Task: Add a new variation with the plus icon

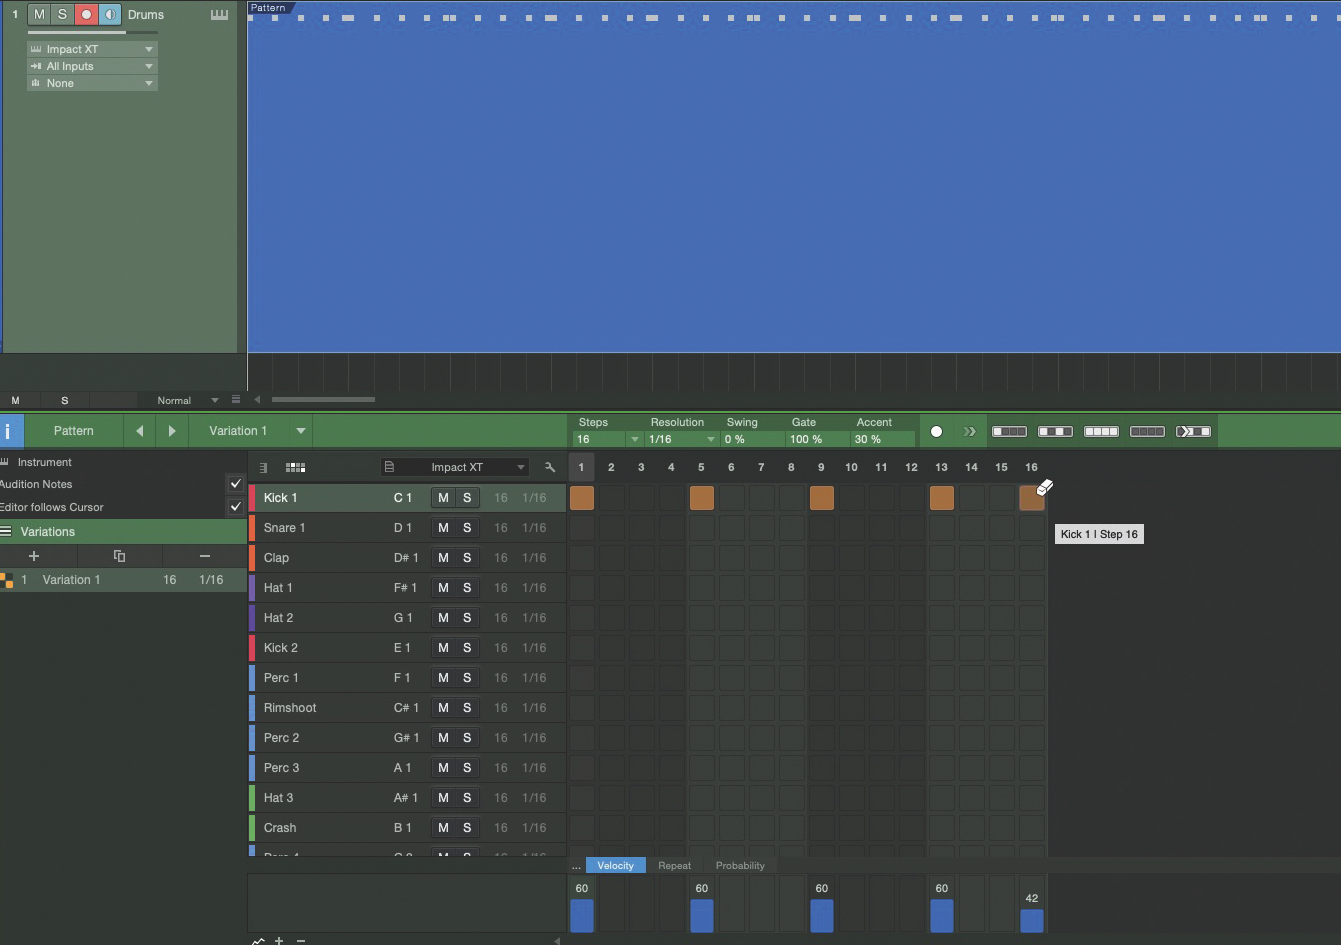Action: point(34,556)
